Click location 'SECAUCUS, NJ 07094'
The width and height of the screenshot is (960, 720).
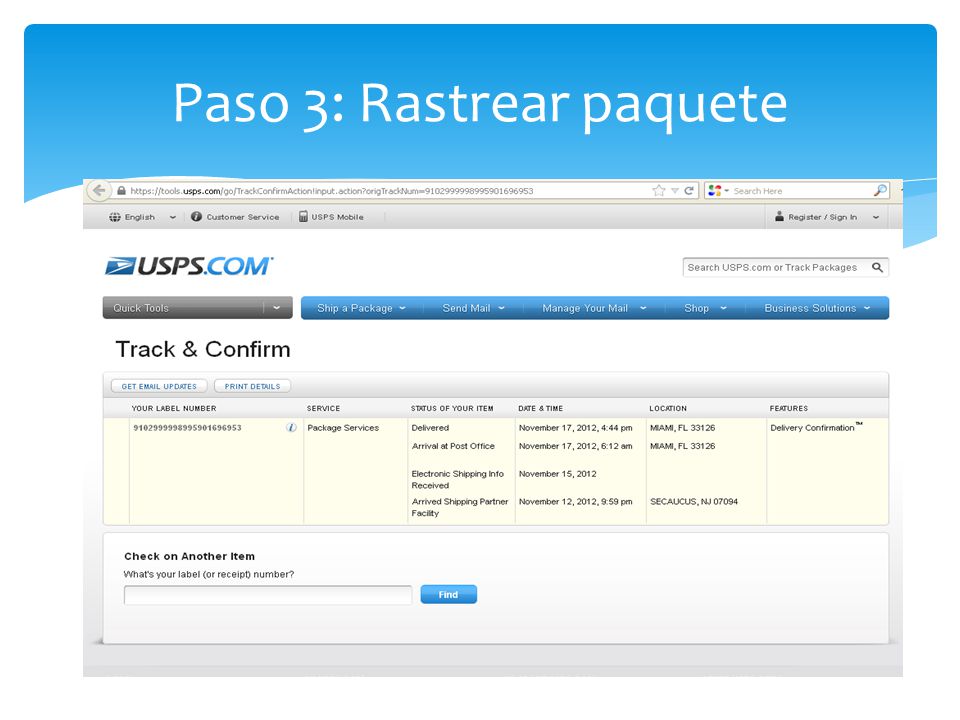click(x=694, y=501)
